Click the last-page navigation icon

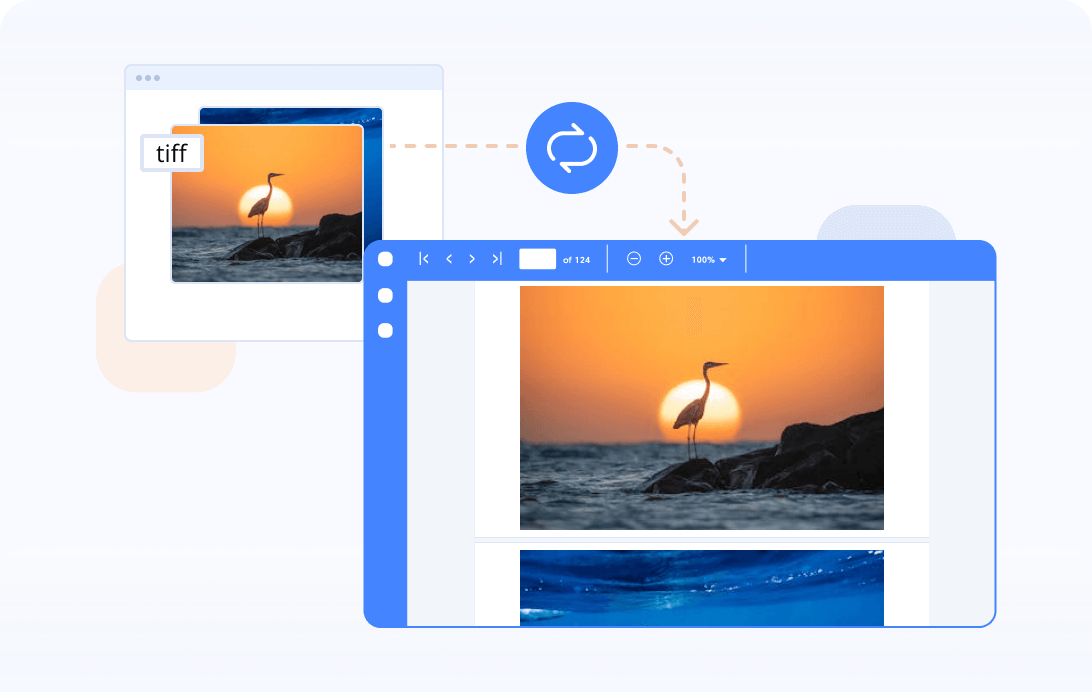pyautogui.click(x=496, y=258)
